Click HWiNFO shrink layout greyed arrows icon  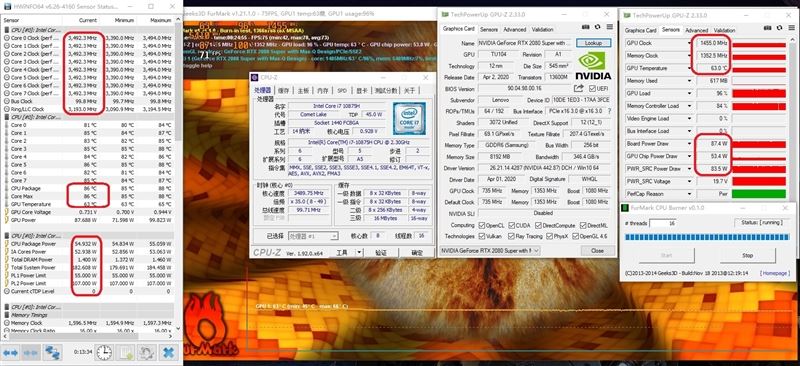(31, 352)
